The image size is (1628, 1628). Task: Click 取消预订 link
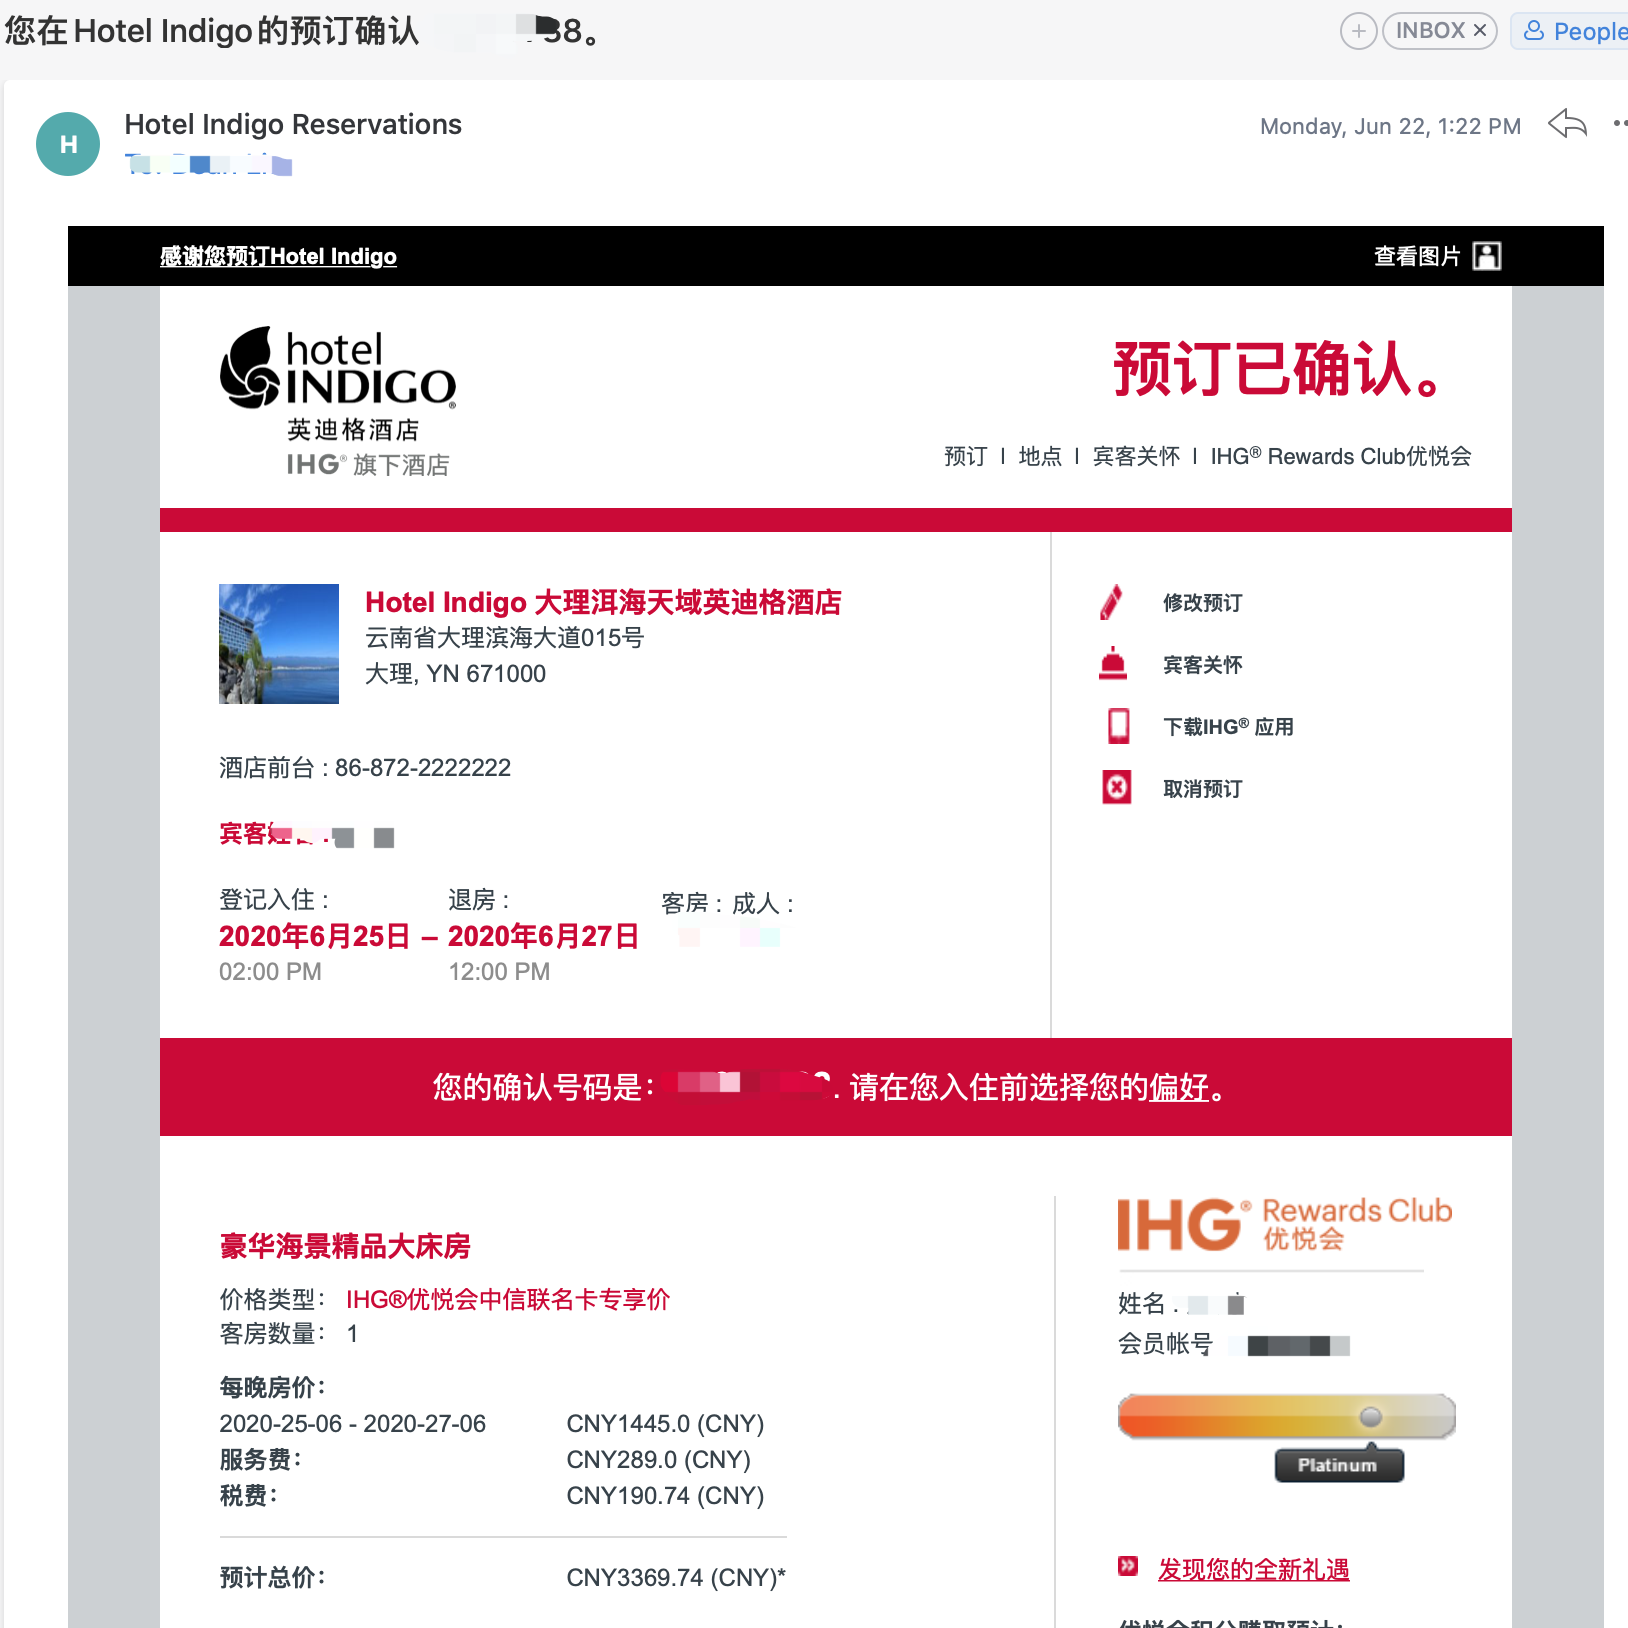[x=1202, y=789]
